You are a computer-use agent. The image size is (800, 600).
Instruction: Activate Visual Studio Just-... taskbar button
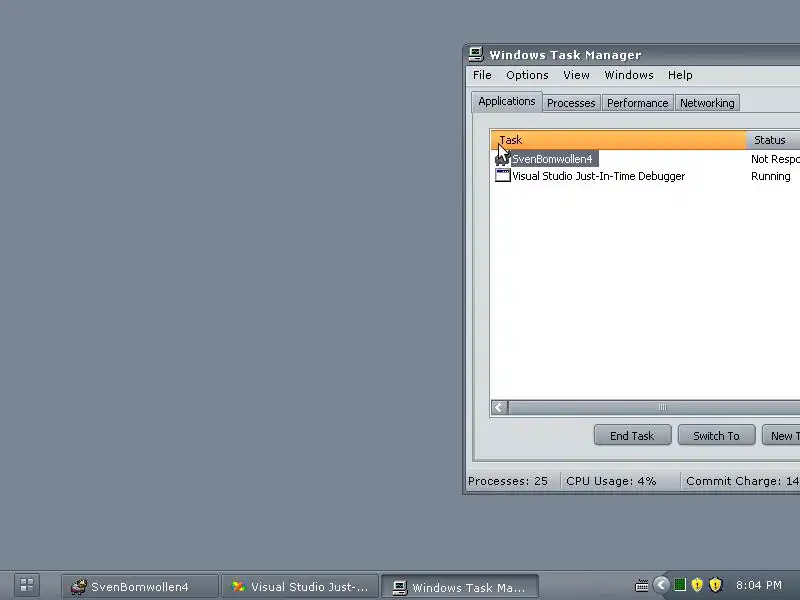pos(300,587)
